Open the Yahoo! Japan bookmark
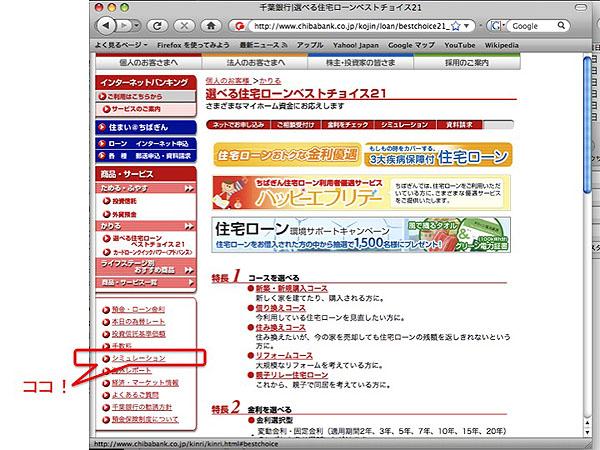 (x=355, y=45)
